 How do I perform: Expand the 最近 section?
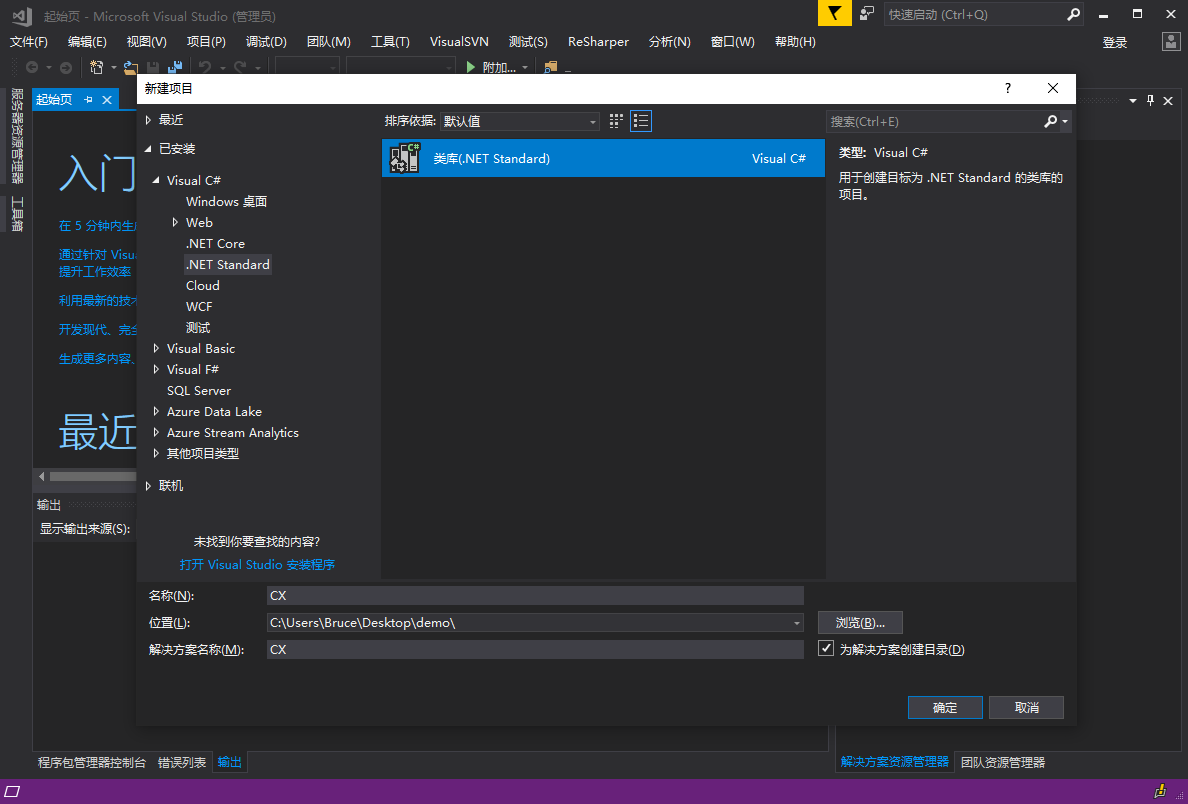148,120
